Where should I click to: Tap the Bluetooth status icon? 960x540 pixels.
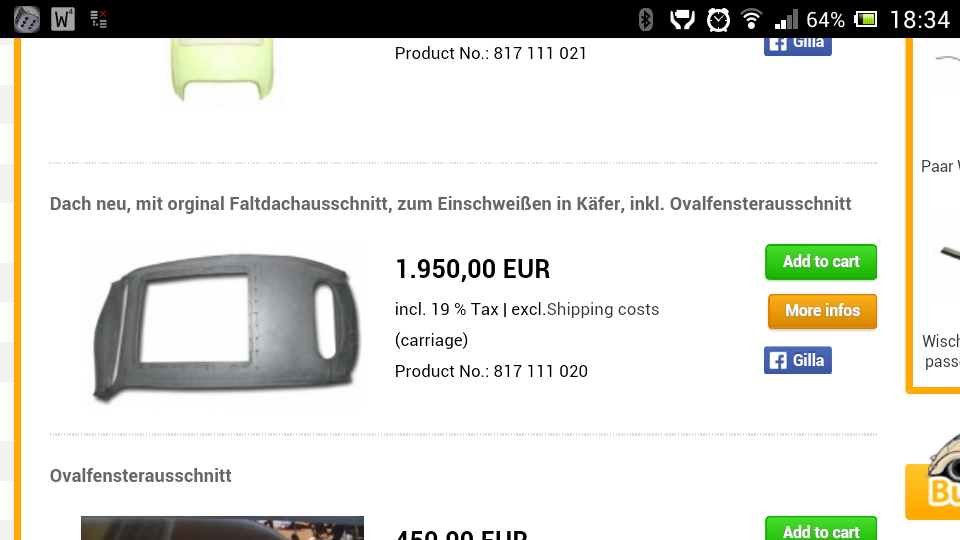[x=645, y=20]
